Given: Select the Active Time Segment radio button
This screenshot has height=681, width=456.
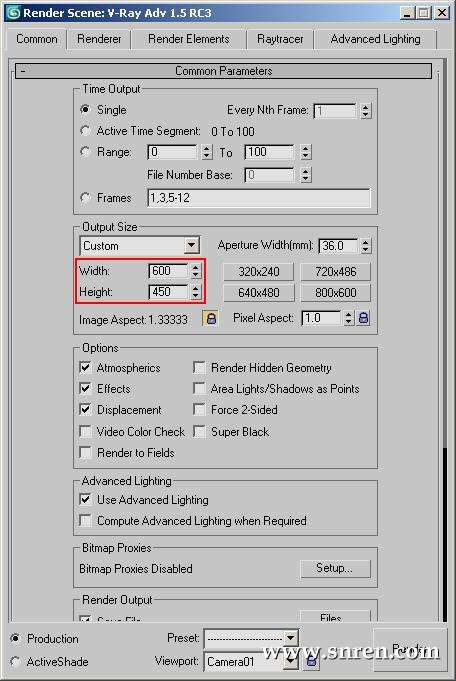Looking at the screenshot, I should 86,131.
